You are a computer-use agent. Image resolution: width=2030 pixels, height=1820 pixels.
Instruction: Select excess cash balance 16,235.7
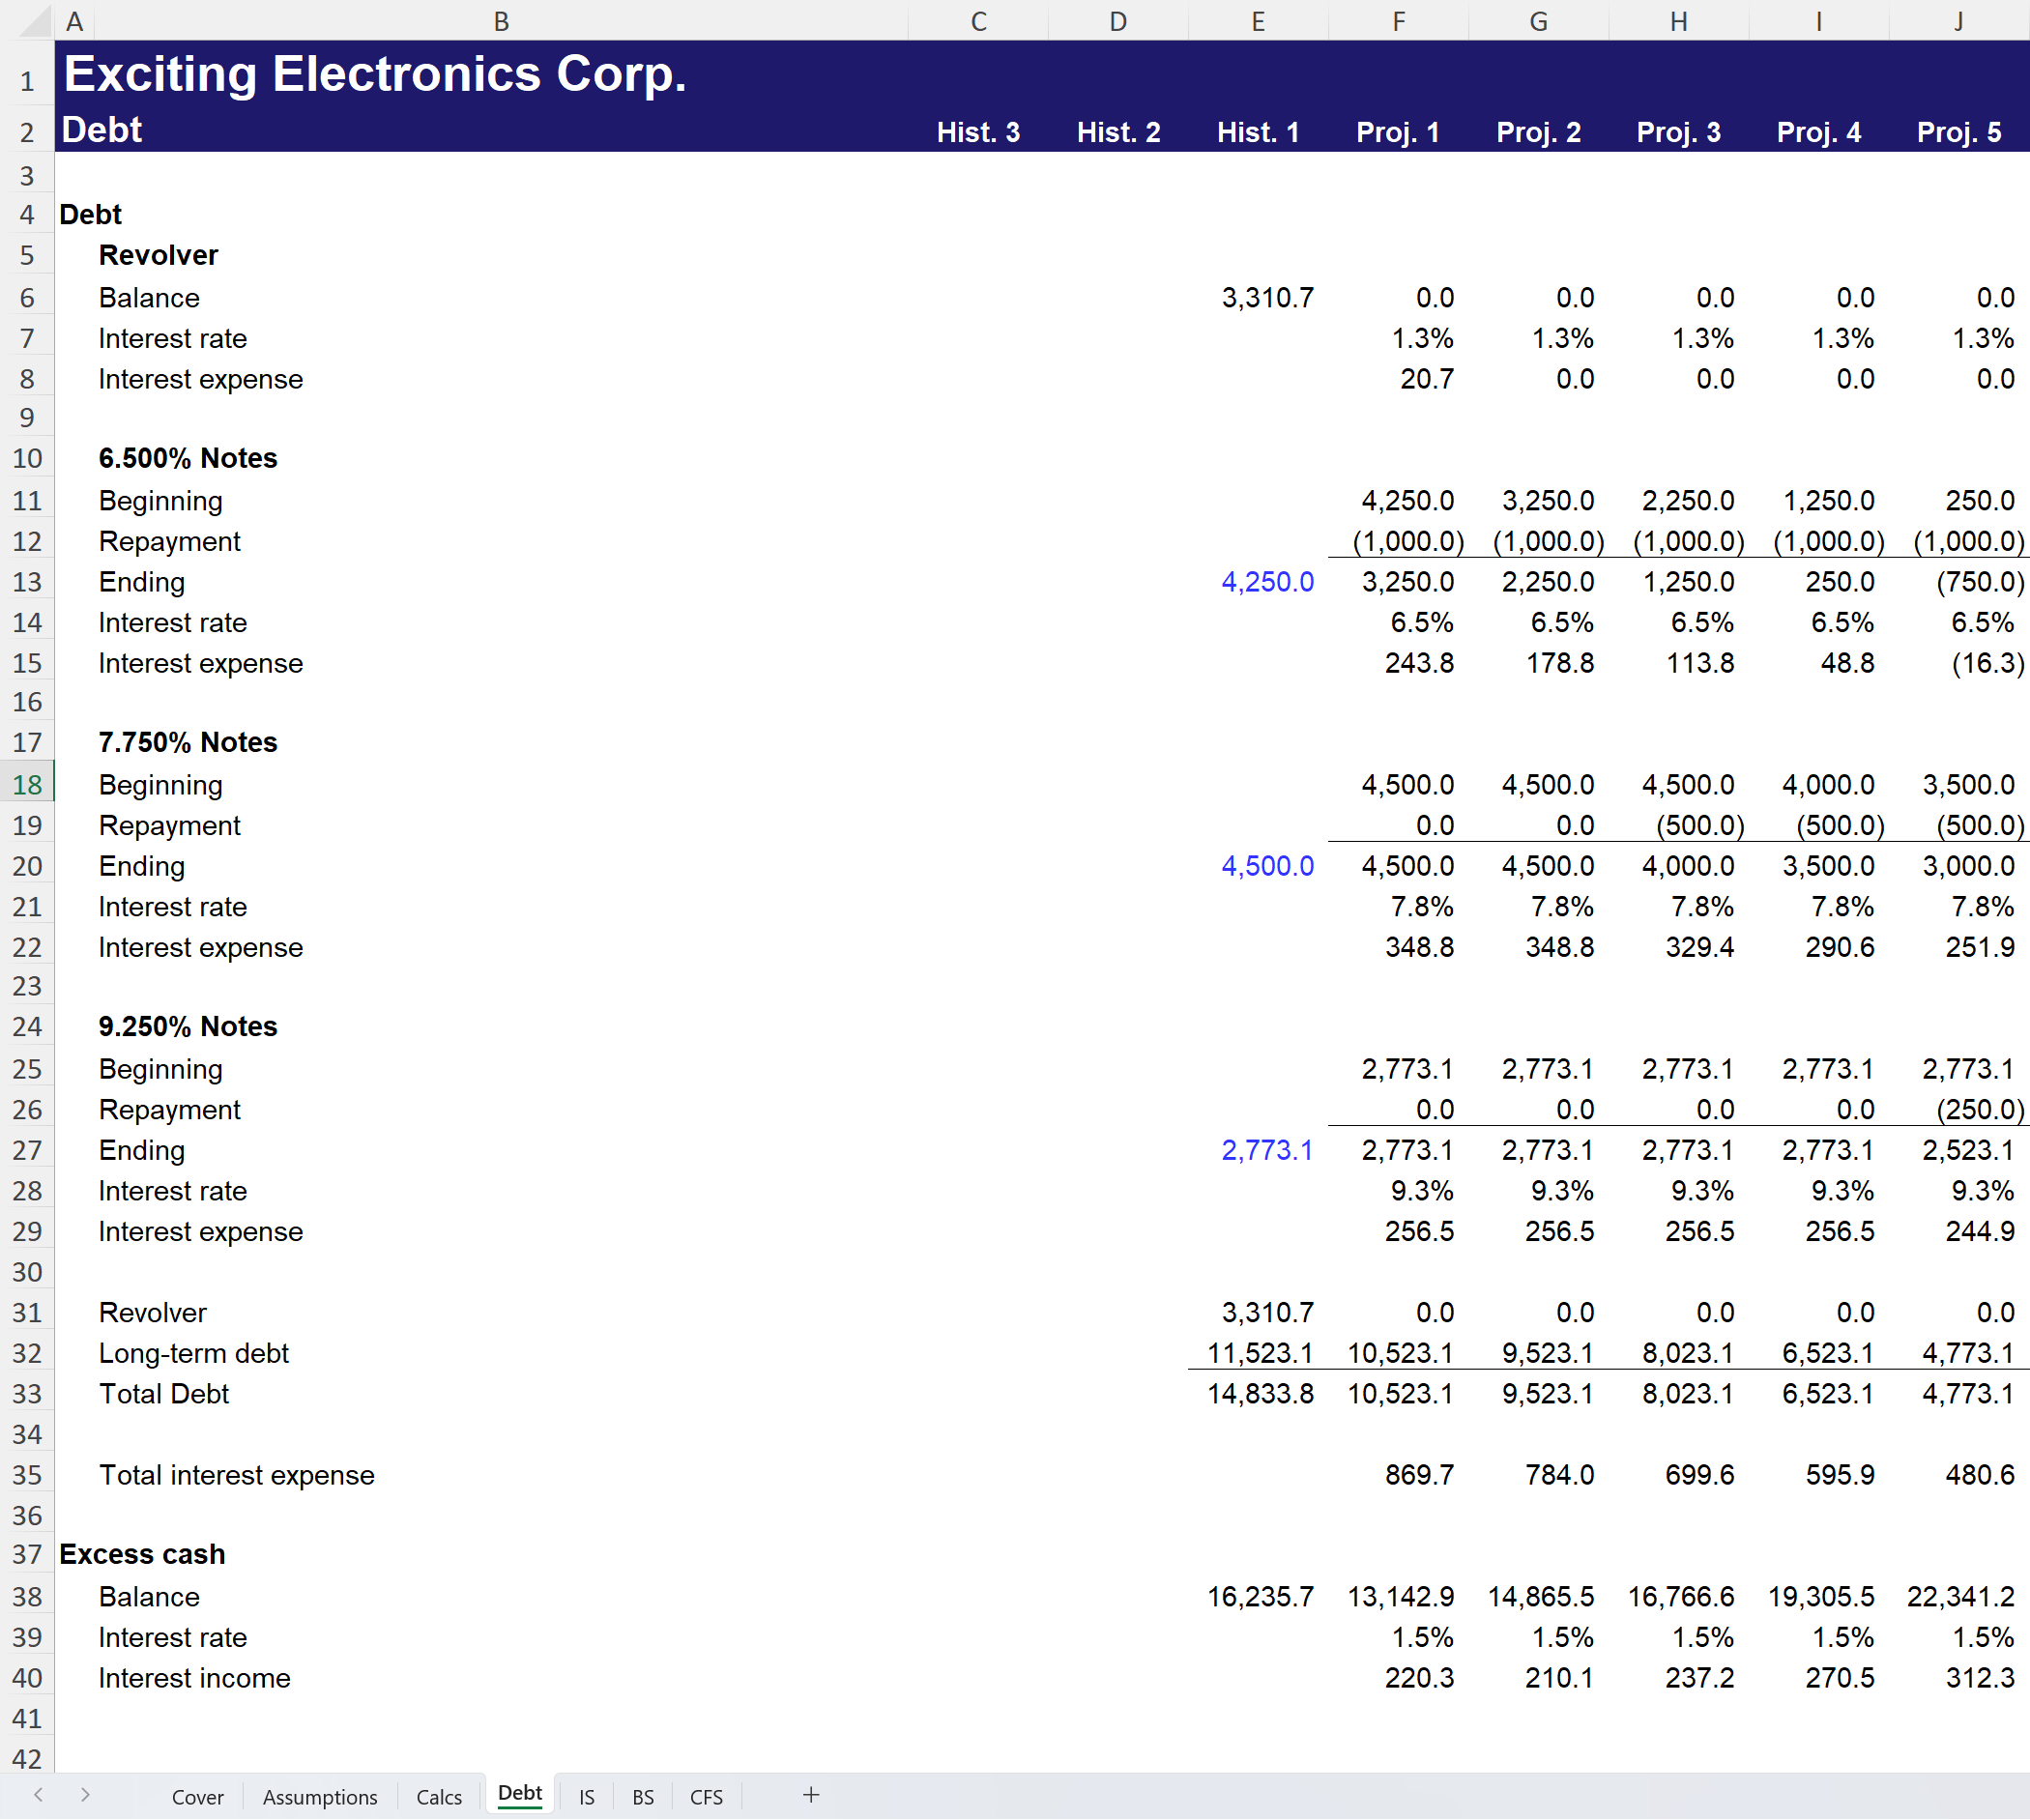pyautogui.click(x=1260, y=1597)
